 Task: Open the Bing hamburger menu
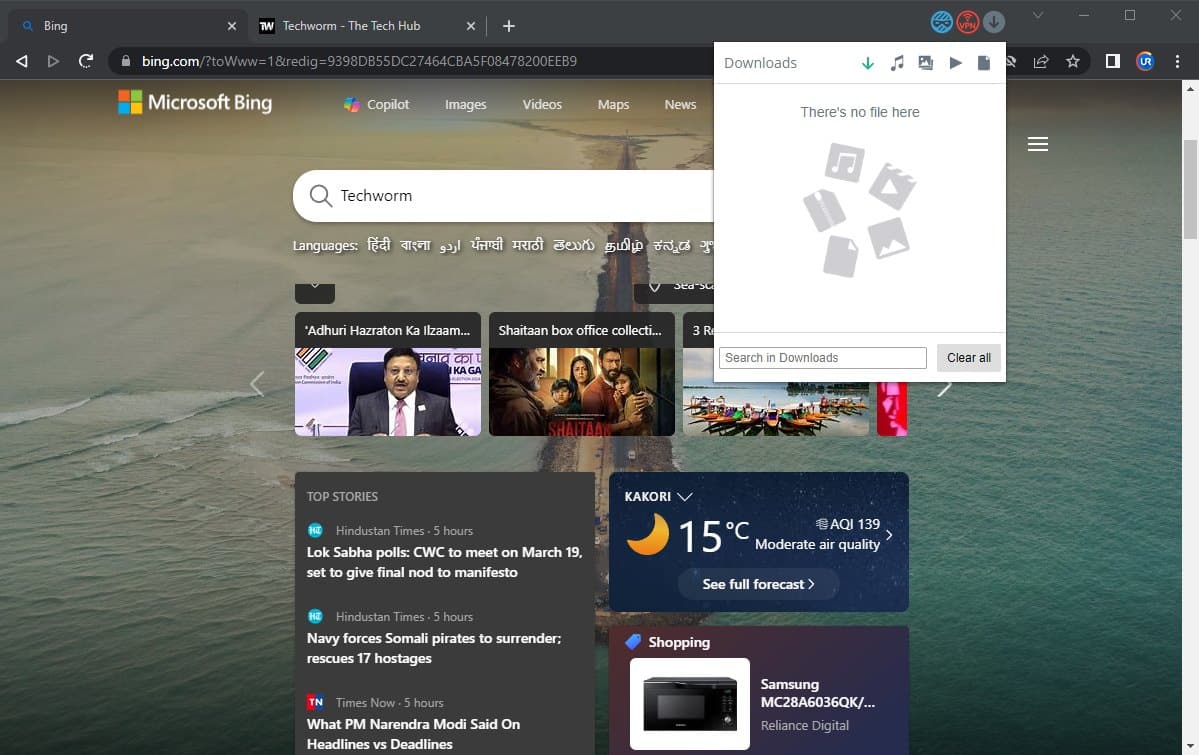1038,145
